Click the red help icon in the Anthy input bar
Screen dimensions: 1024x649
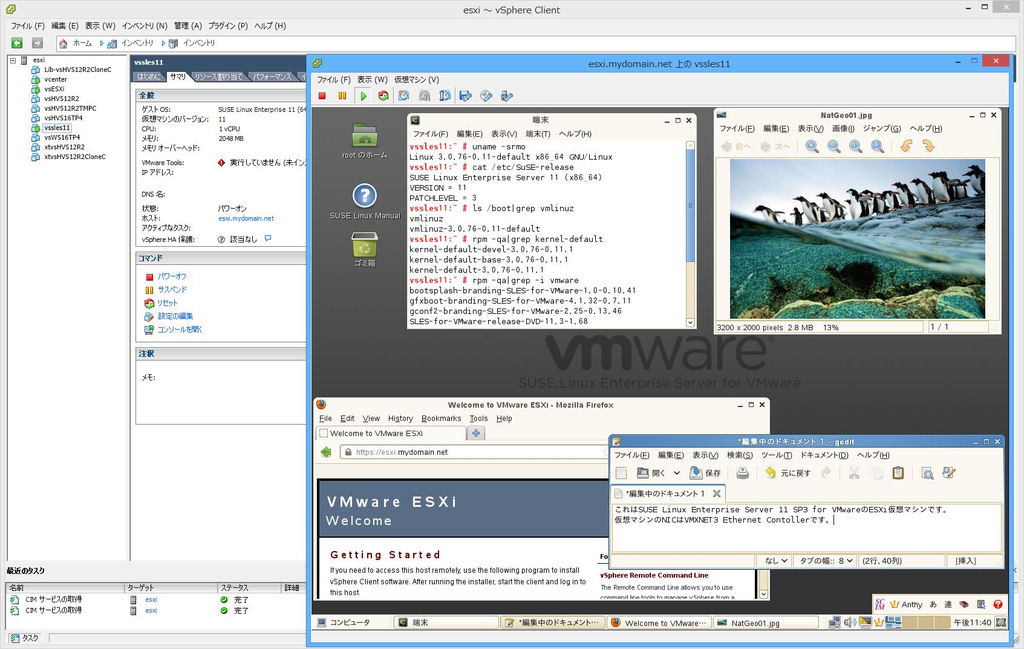(x=998, y=605)
